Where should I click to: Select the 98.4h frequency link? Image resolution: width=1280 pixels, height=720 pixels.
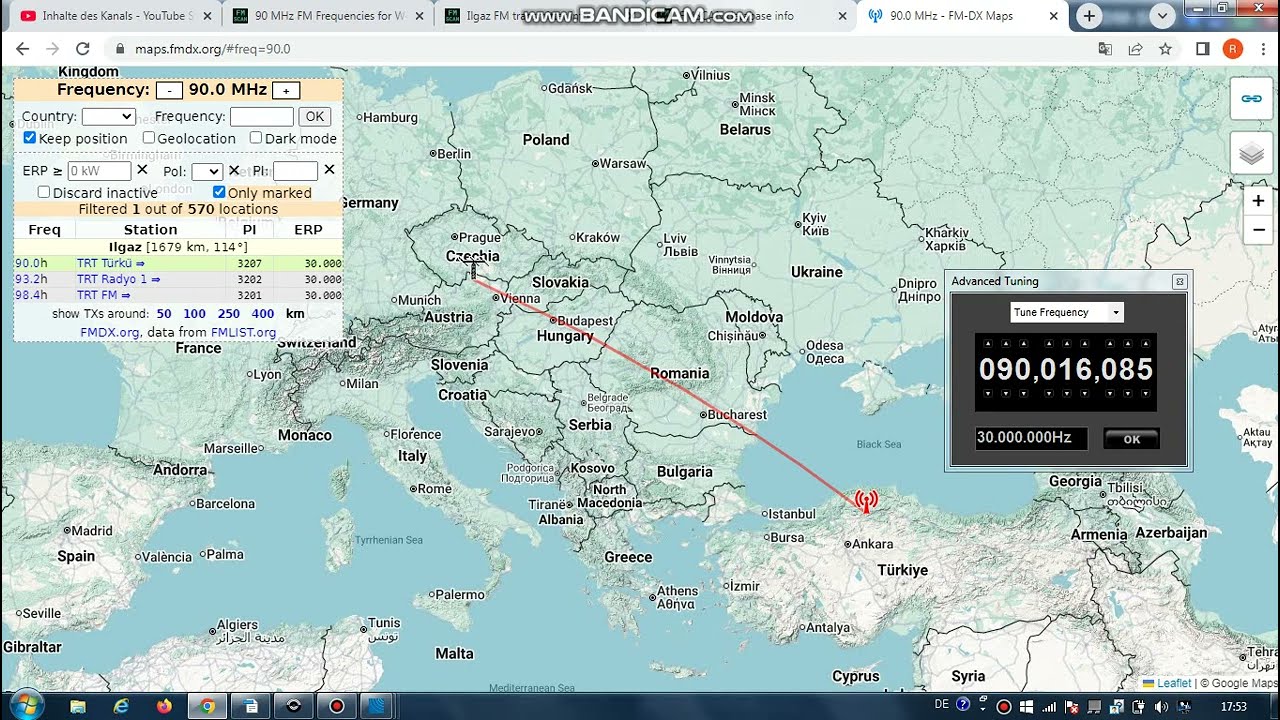click(x=31, y=295)
